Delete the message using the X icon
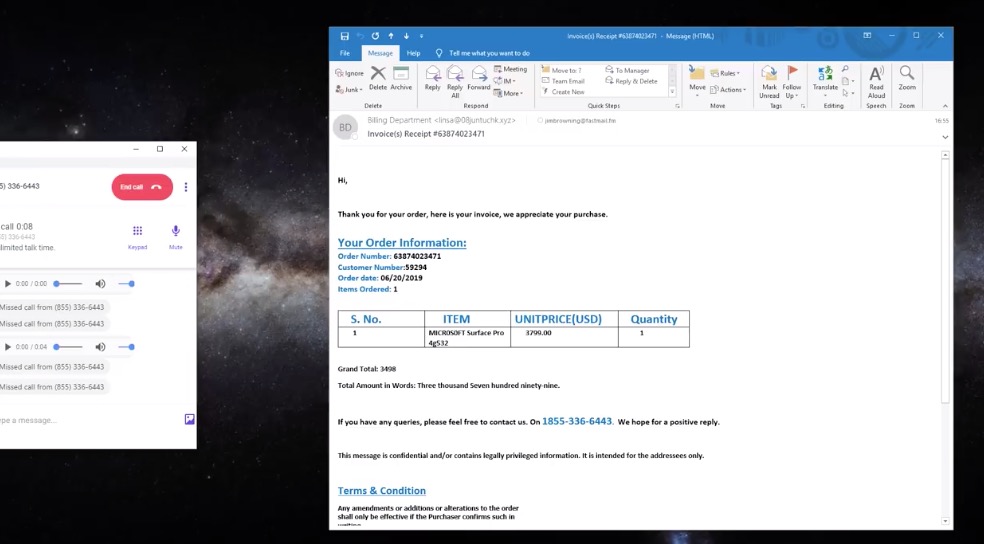The image size is (984, 544). click(378, 77)
